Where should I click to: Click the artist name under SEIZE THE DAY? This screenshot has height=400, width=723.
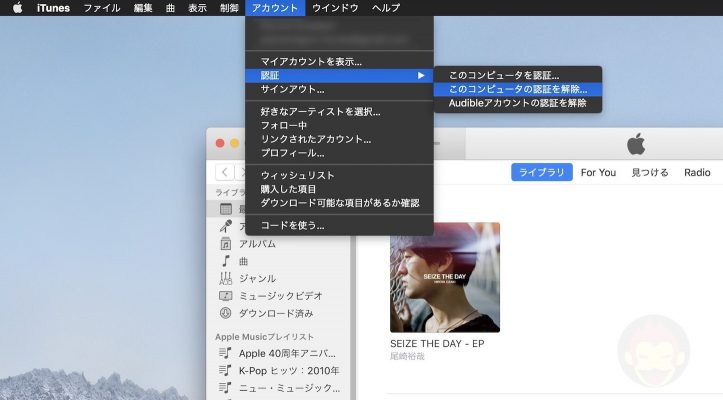407,356
